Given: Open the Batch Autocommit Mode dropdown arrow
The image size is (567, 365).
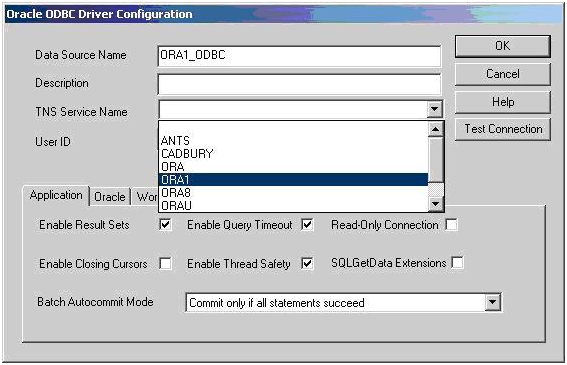Looking at the screenshot, I should pyautogui.click(x=493, y=302).
